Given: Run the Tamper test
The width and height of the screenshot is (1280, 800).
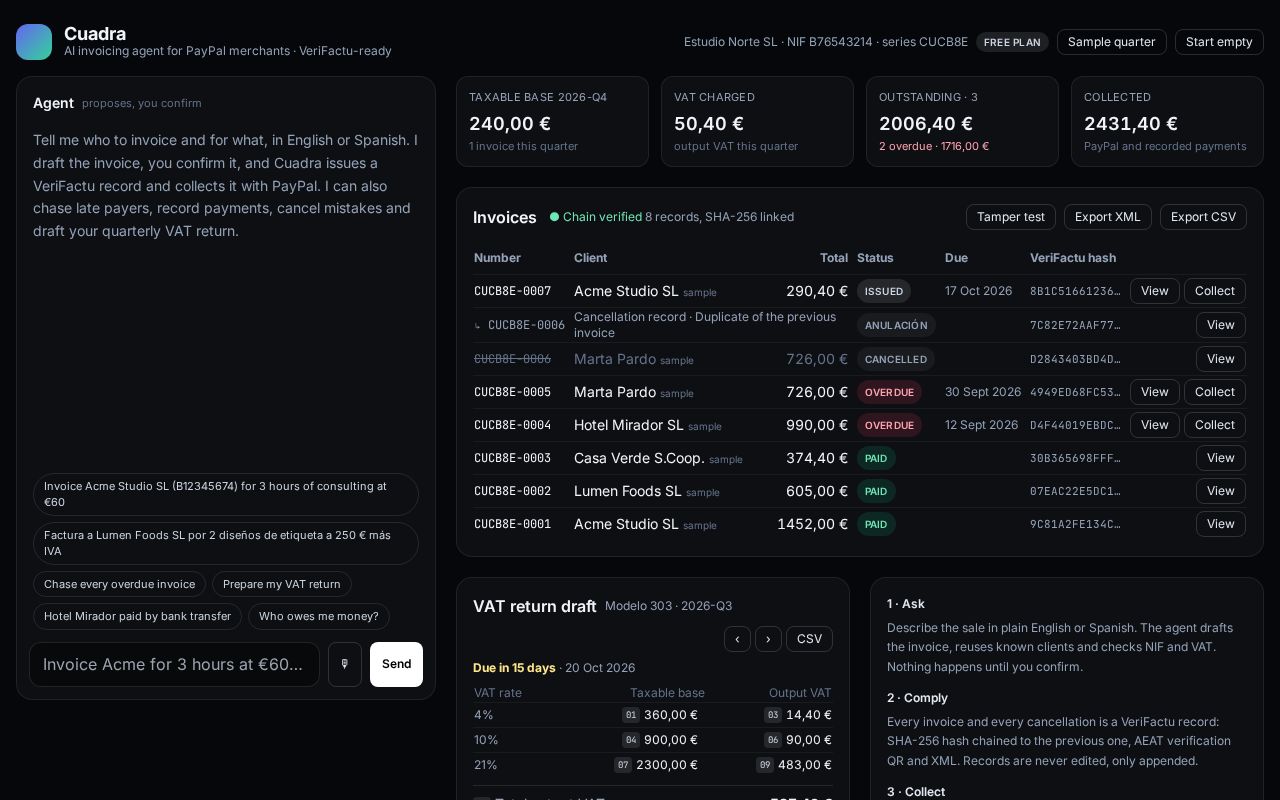Looking at the screenshot, I should coord(1010,217).
